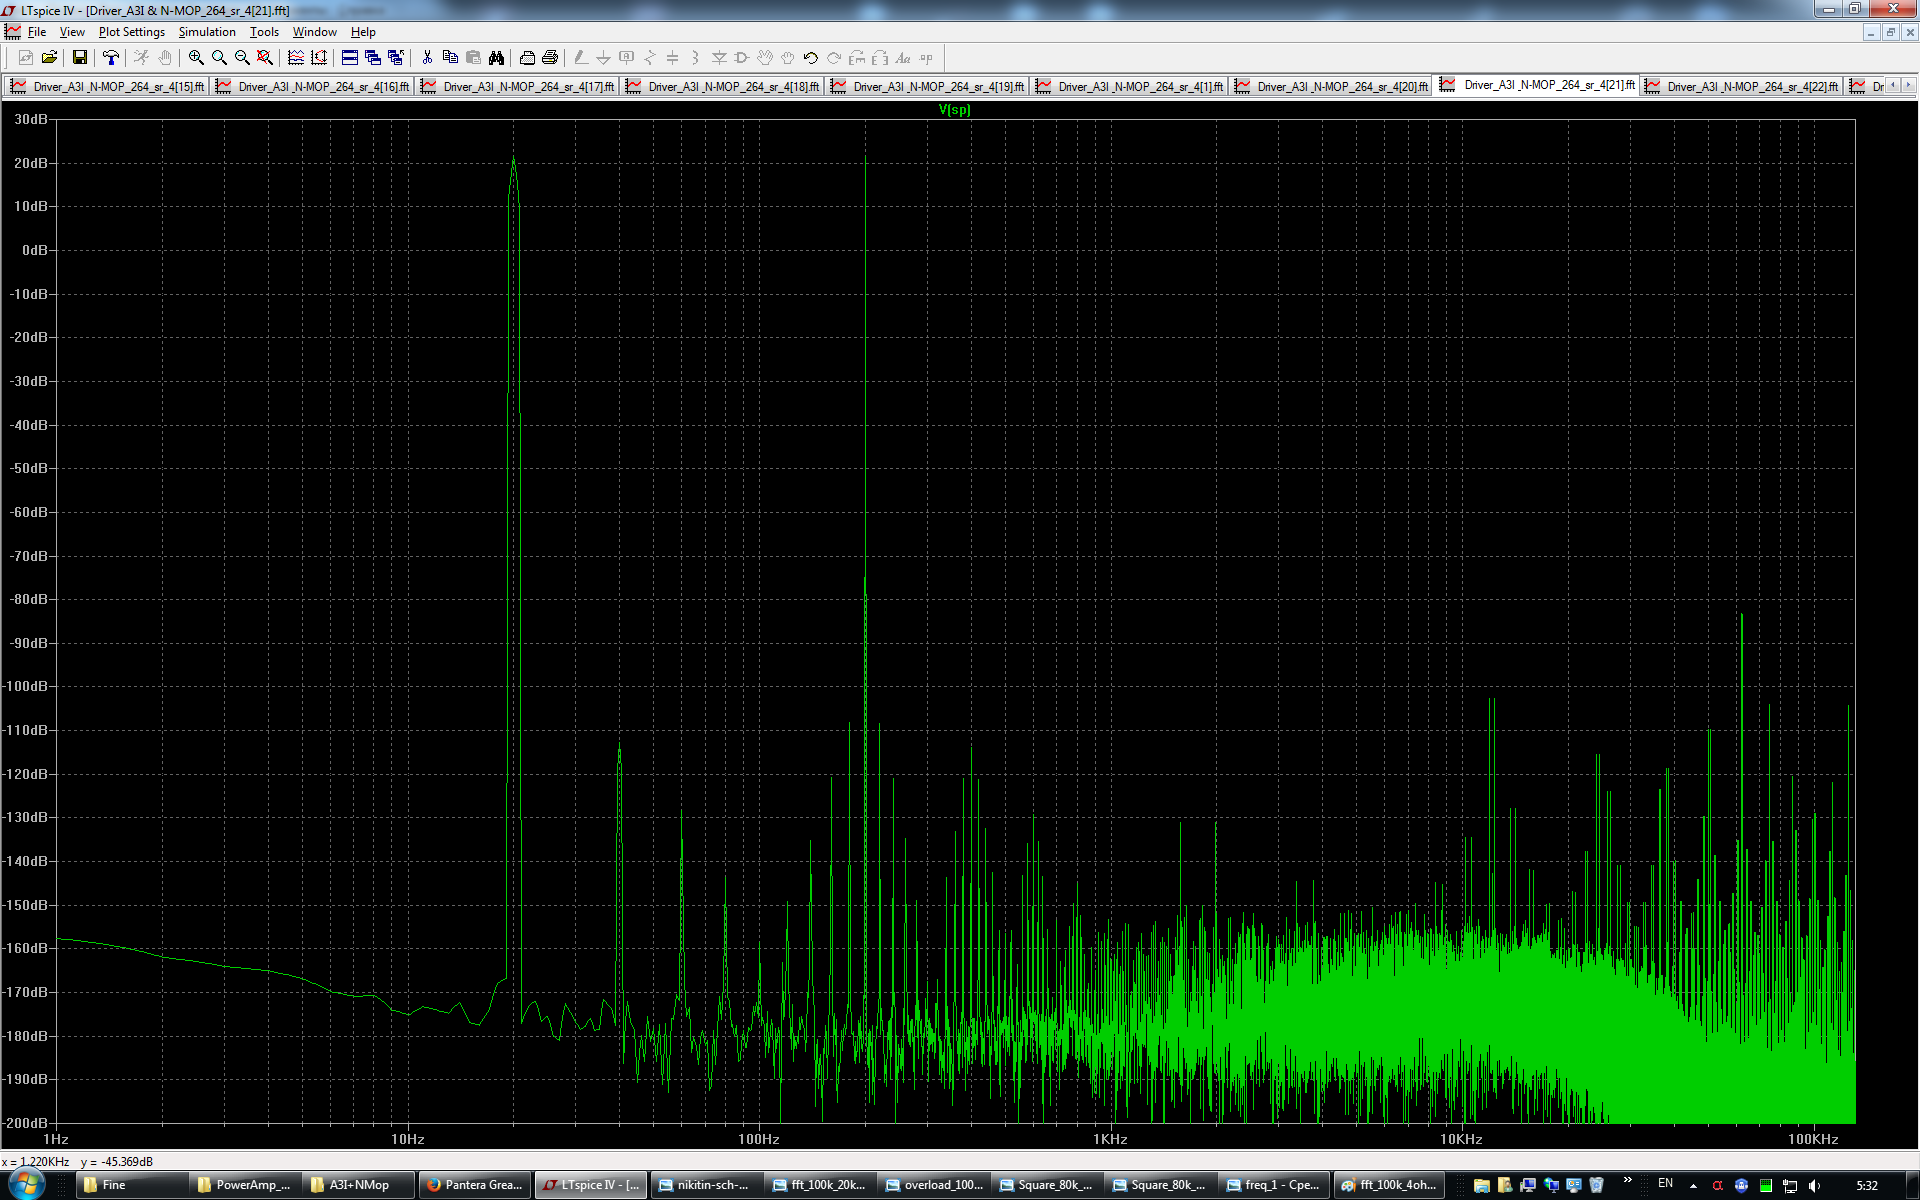Click the Save floppy disk icon
This screenshot has height=1200, width=1920.
pyautogui.click(x=80, y=58)
